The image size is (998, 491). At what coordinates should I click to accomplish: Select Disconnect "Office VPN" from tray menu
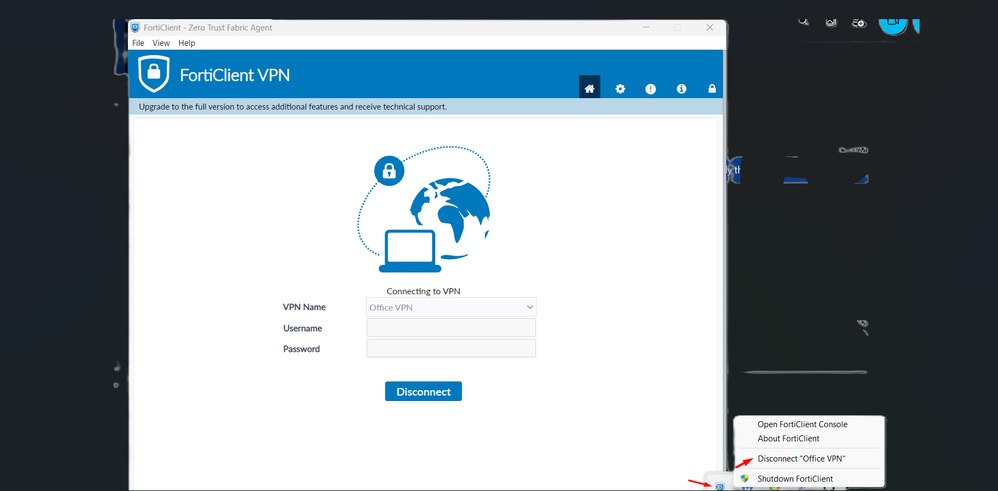(x=801, y=459)
